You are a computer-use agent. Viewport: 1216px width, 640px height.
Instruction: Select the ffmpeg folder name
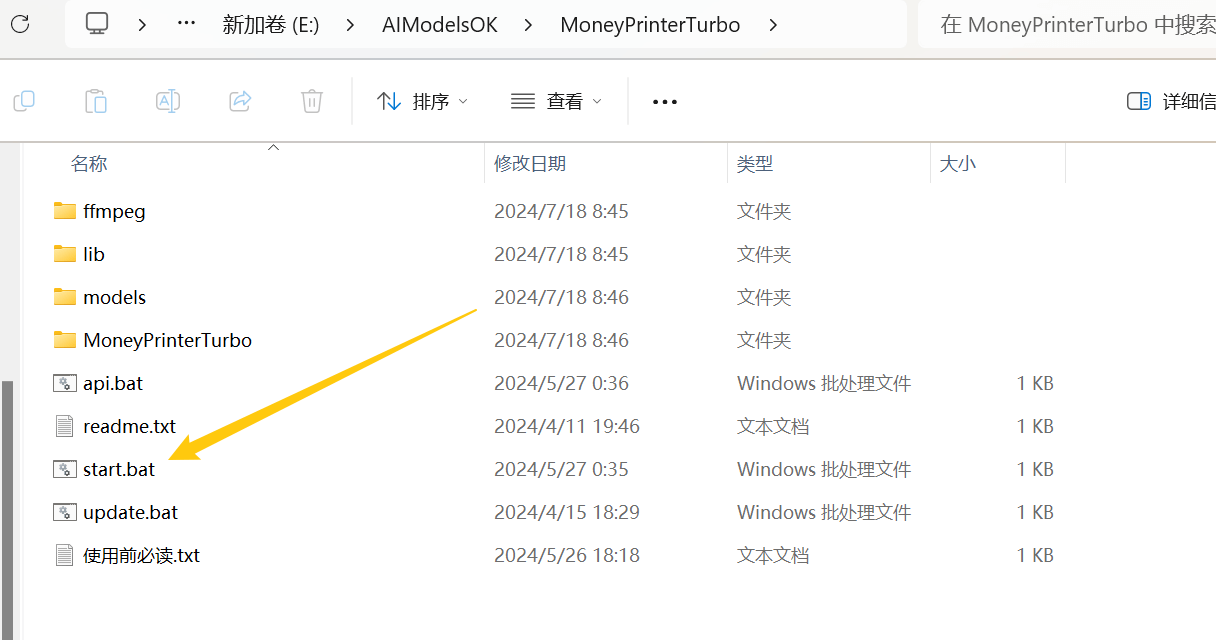point(114,212)
